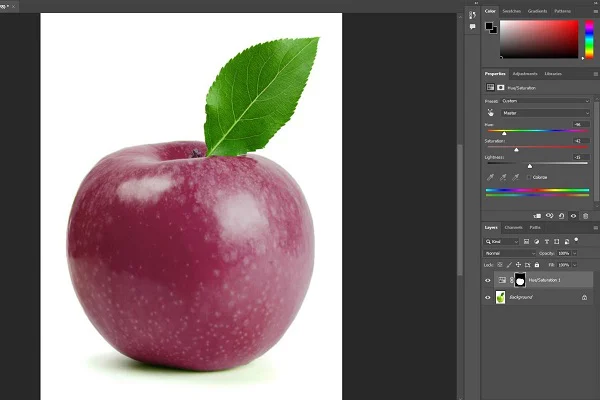Switch to the Channels tab

tap(513, 228)
